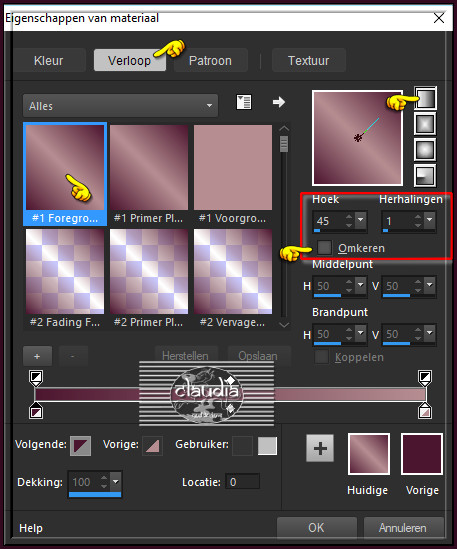Image resolution: width=457 pixels, height=549 pixels.
Task: Click the Volgende swatch icon
Action: point(81,445)
